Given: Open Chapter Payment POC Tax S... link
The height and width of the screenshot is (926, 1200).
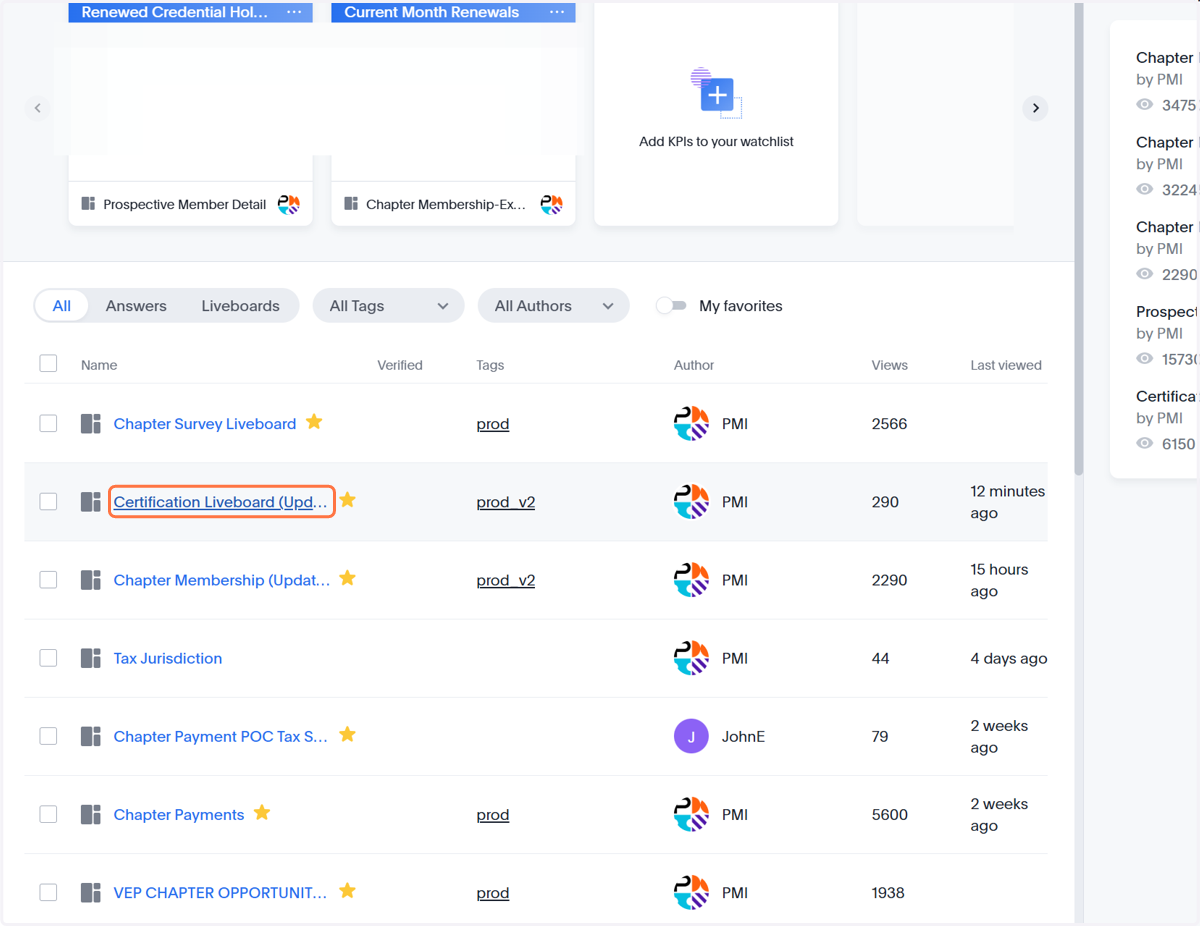Looking at the screenshot, I should (x=221, y=737).
